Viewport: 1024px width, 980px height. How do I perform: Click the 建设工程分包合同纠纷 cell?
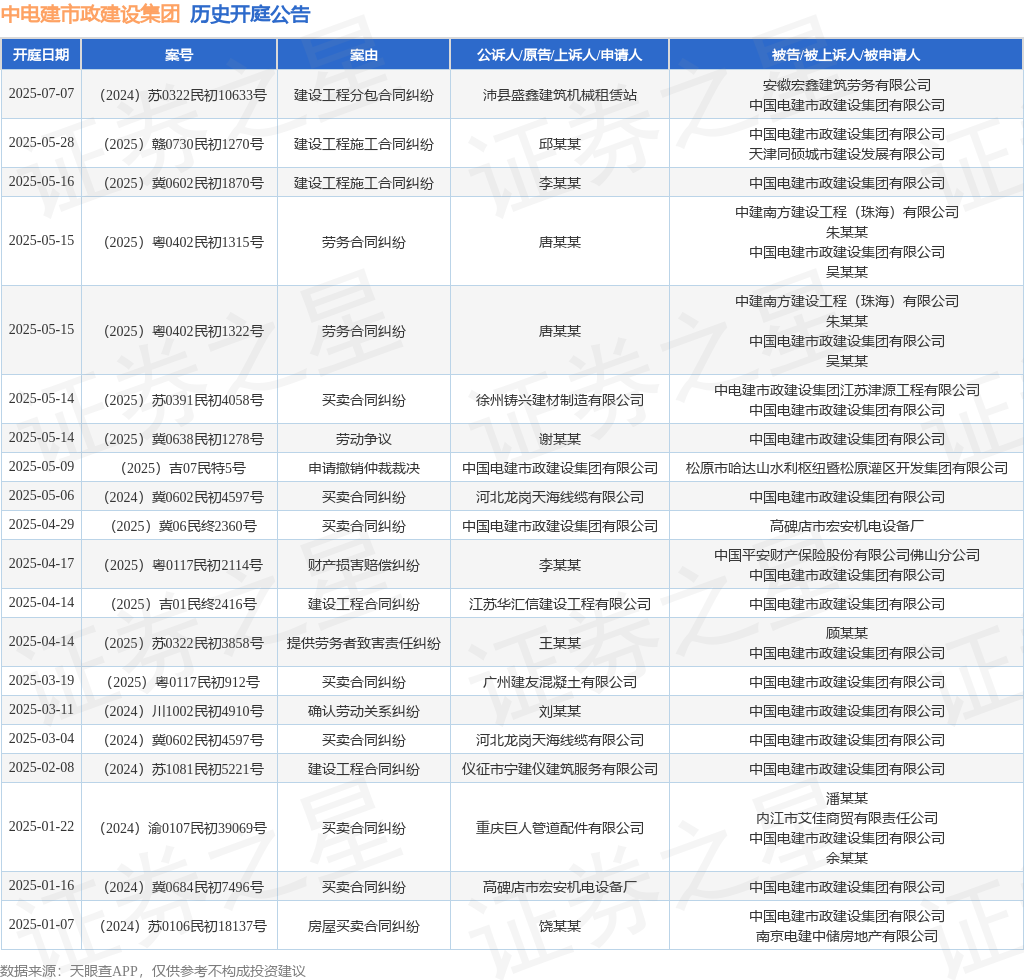coord(364,95)
